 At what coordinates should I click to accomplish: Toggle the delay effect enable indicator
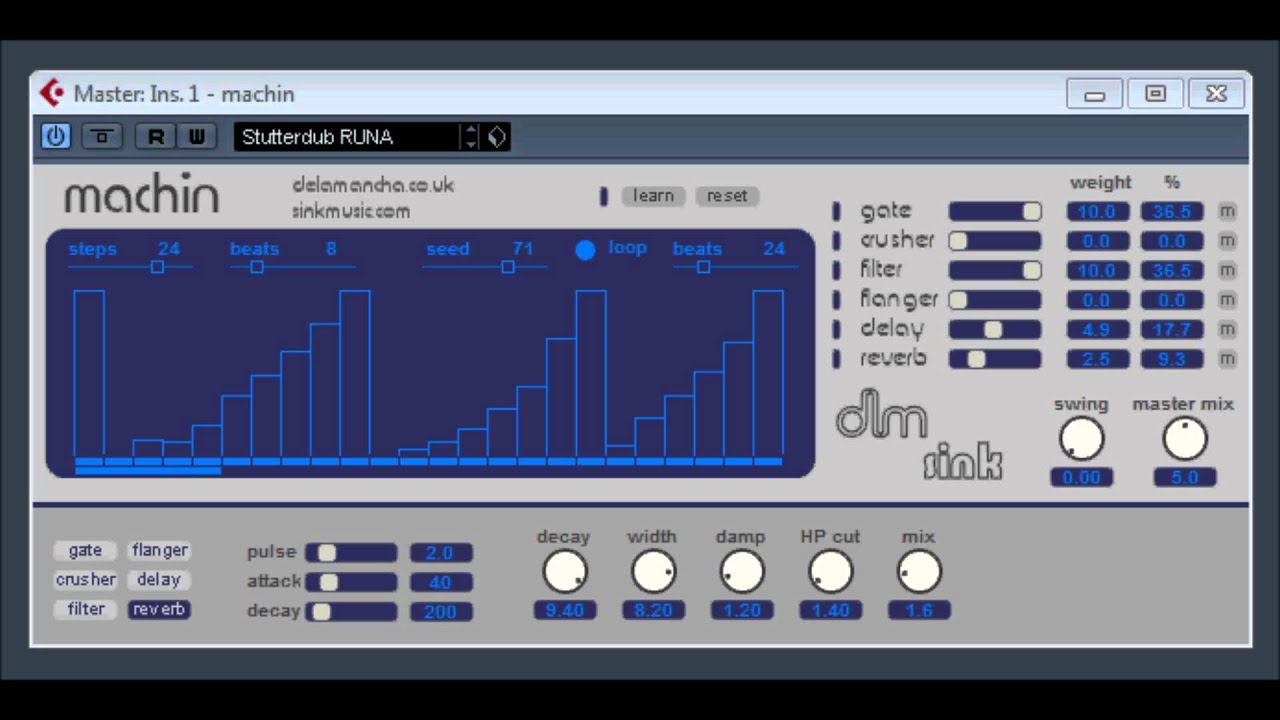pos(837,329)
